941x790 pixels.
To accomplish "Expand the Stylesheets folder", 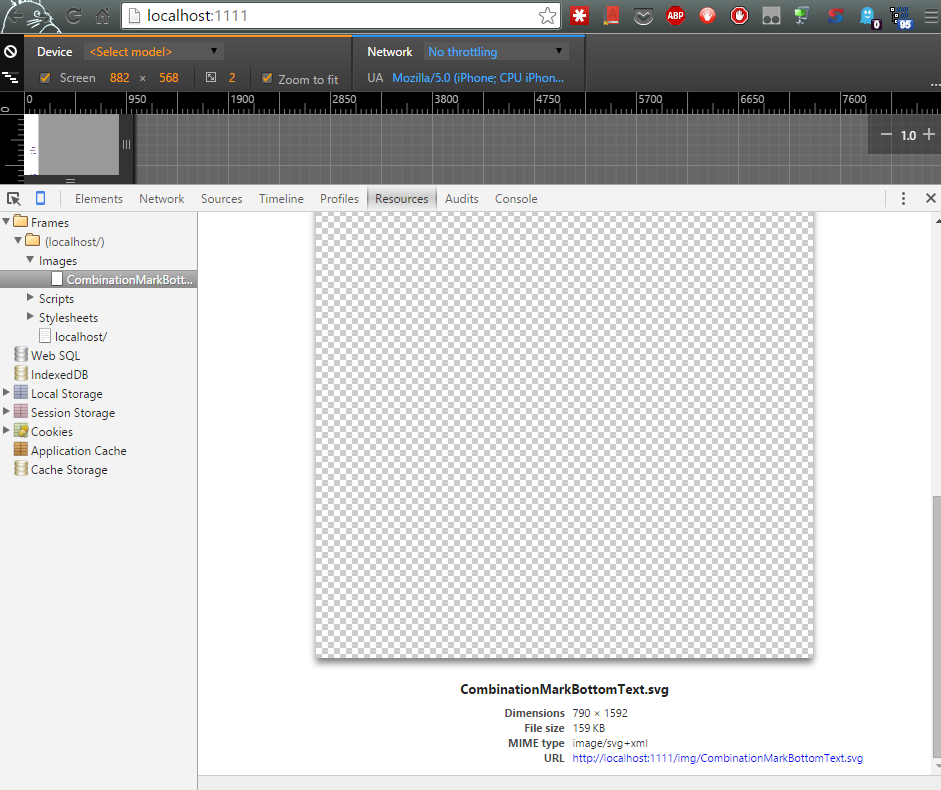I will (x=30, y=317).
